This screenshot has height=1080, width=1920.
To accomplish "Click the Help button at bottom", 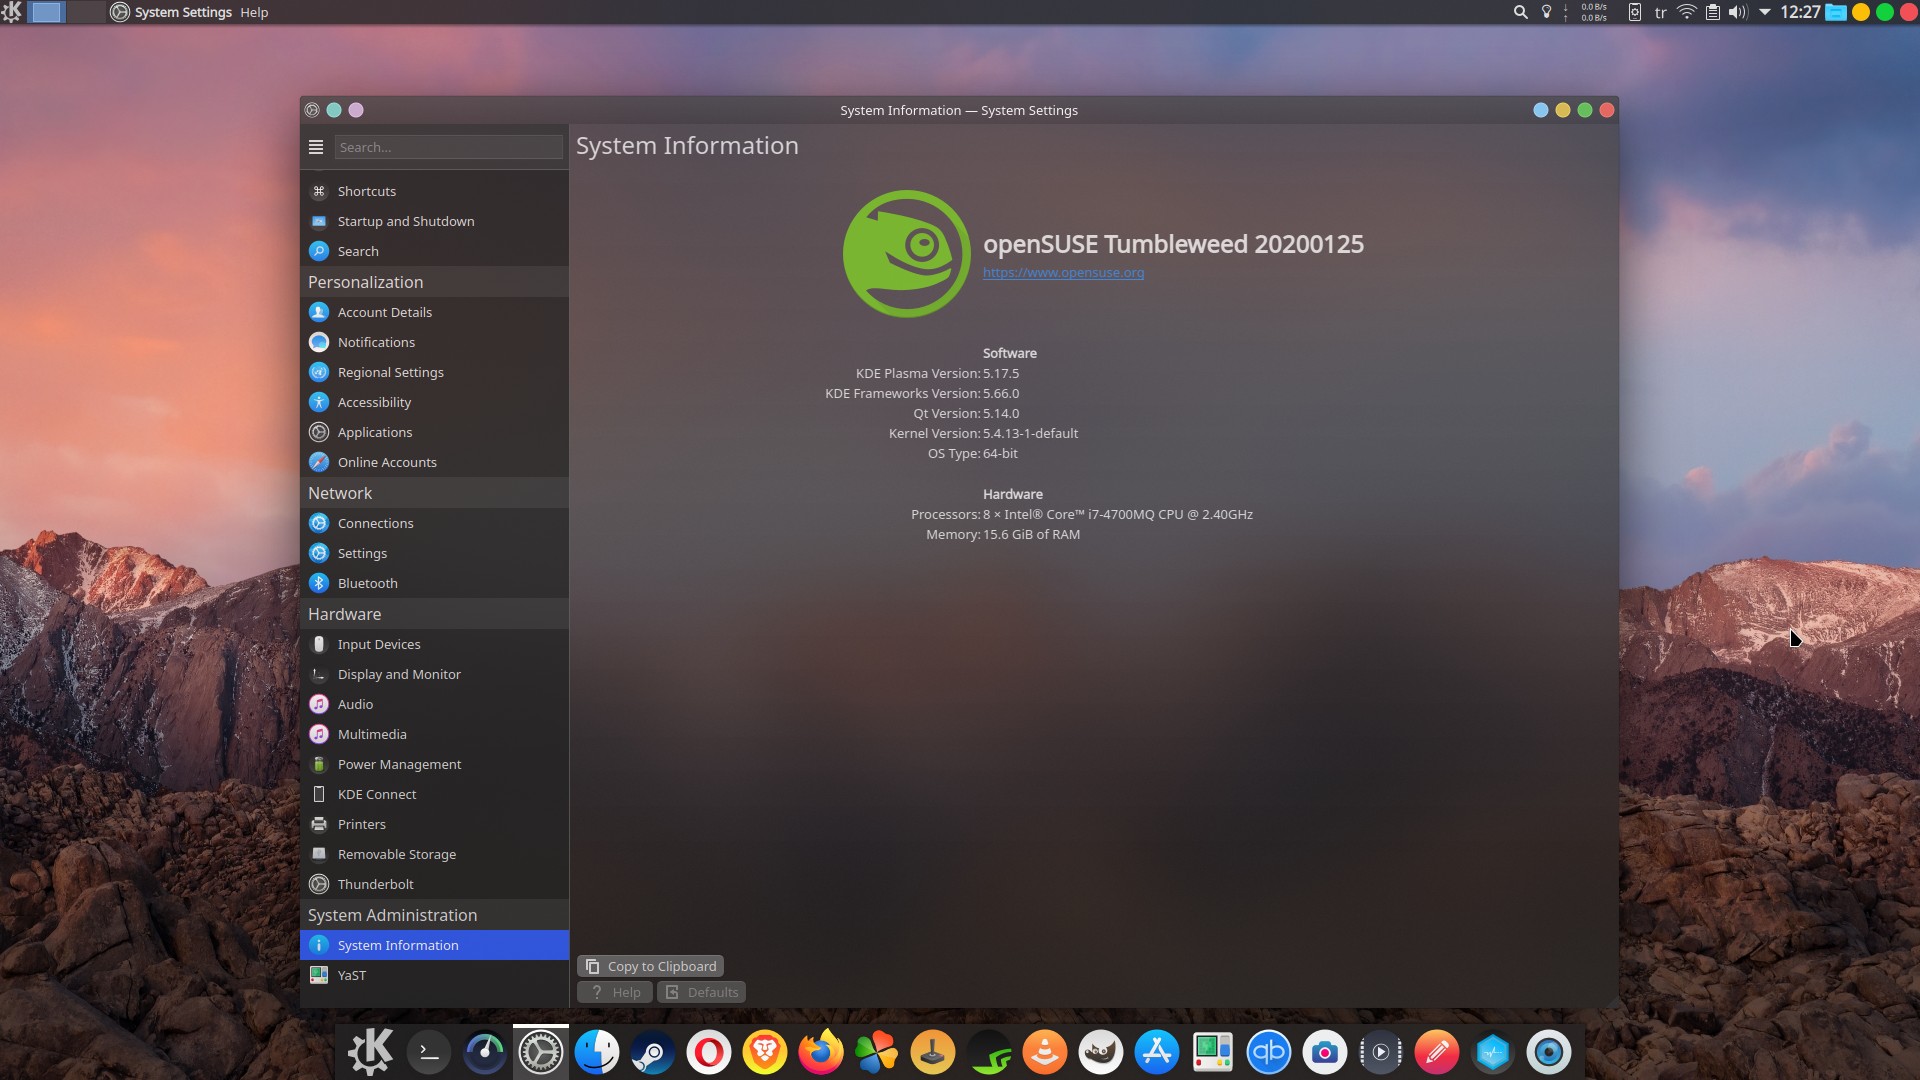I will click(x=614, y=992).
